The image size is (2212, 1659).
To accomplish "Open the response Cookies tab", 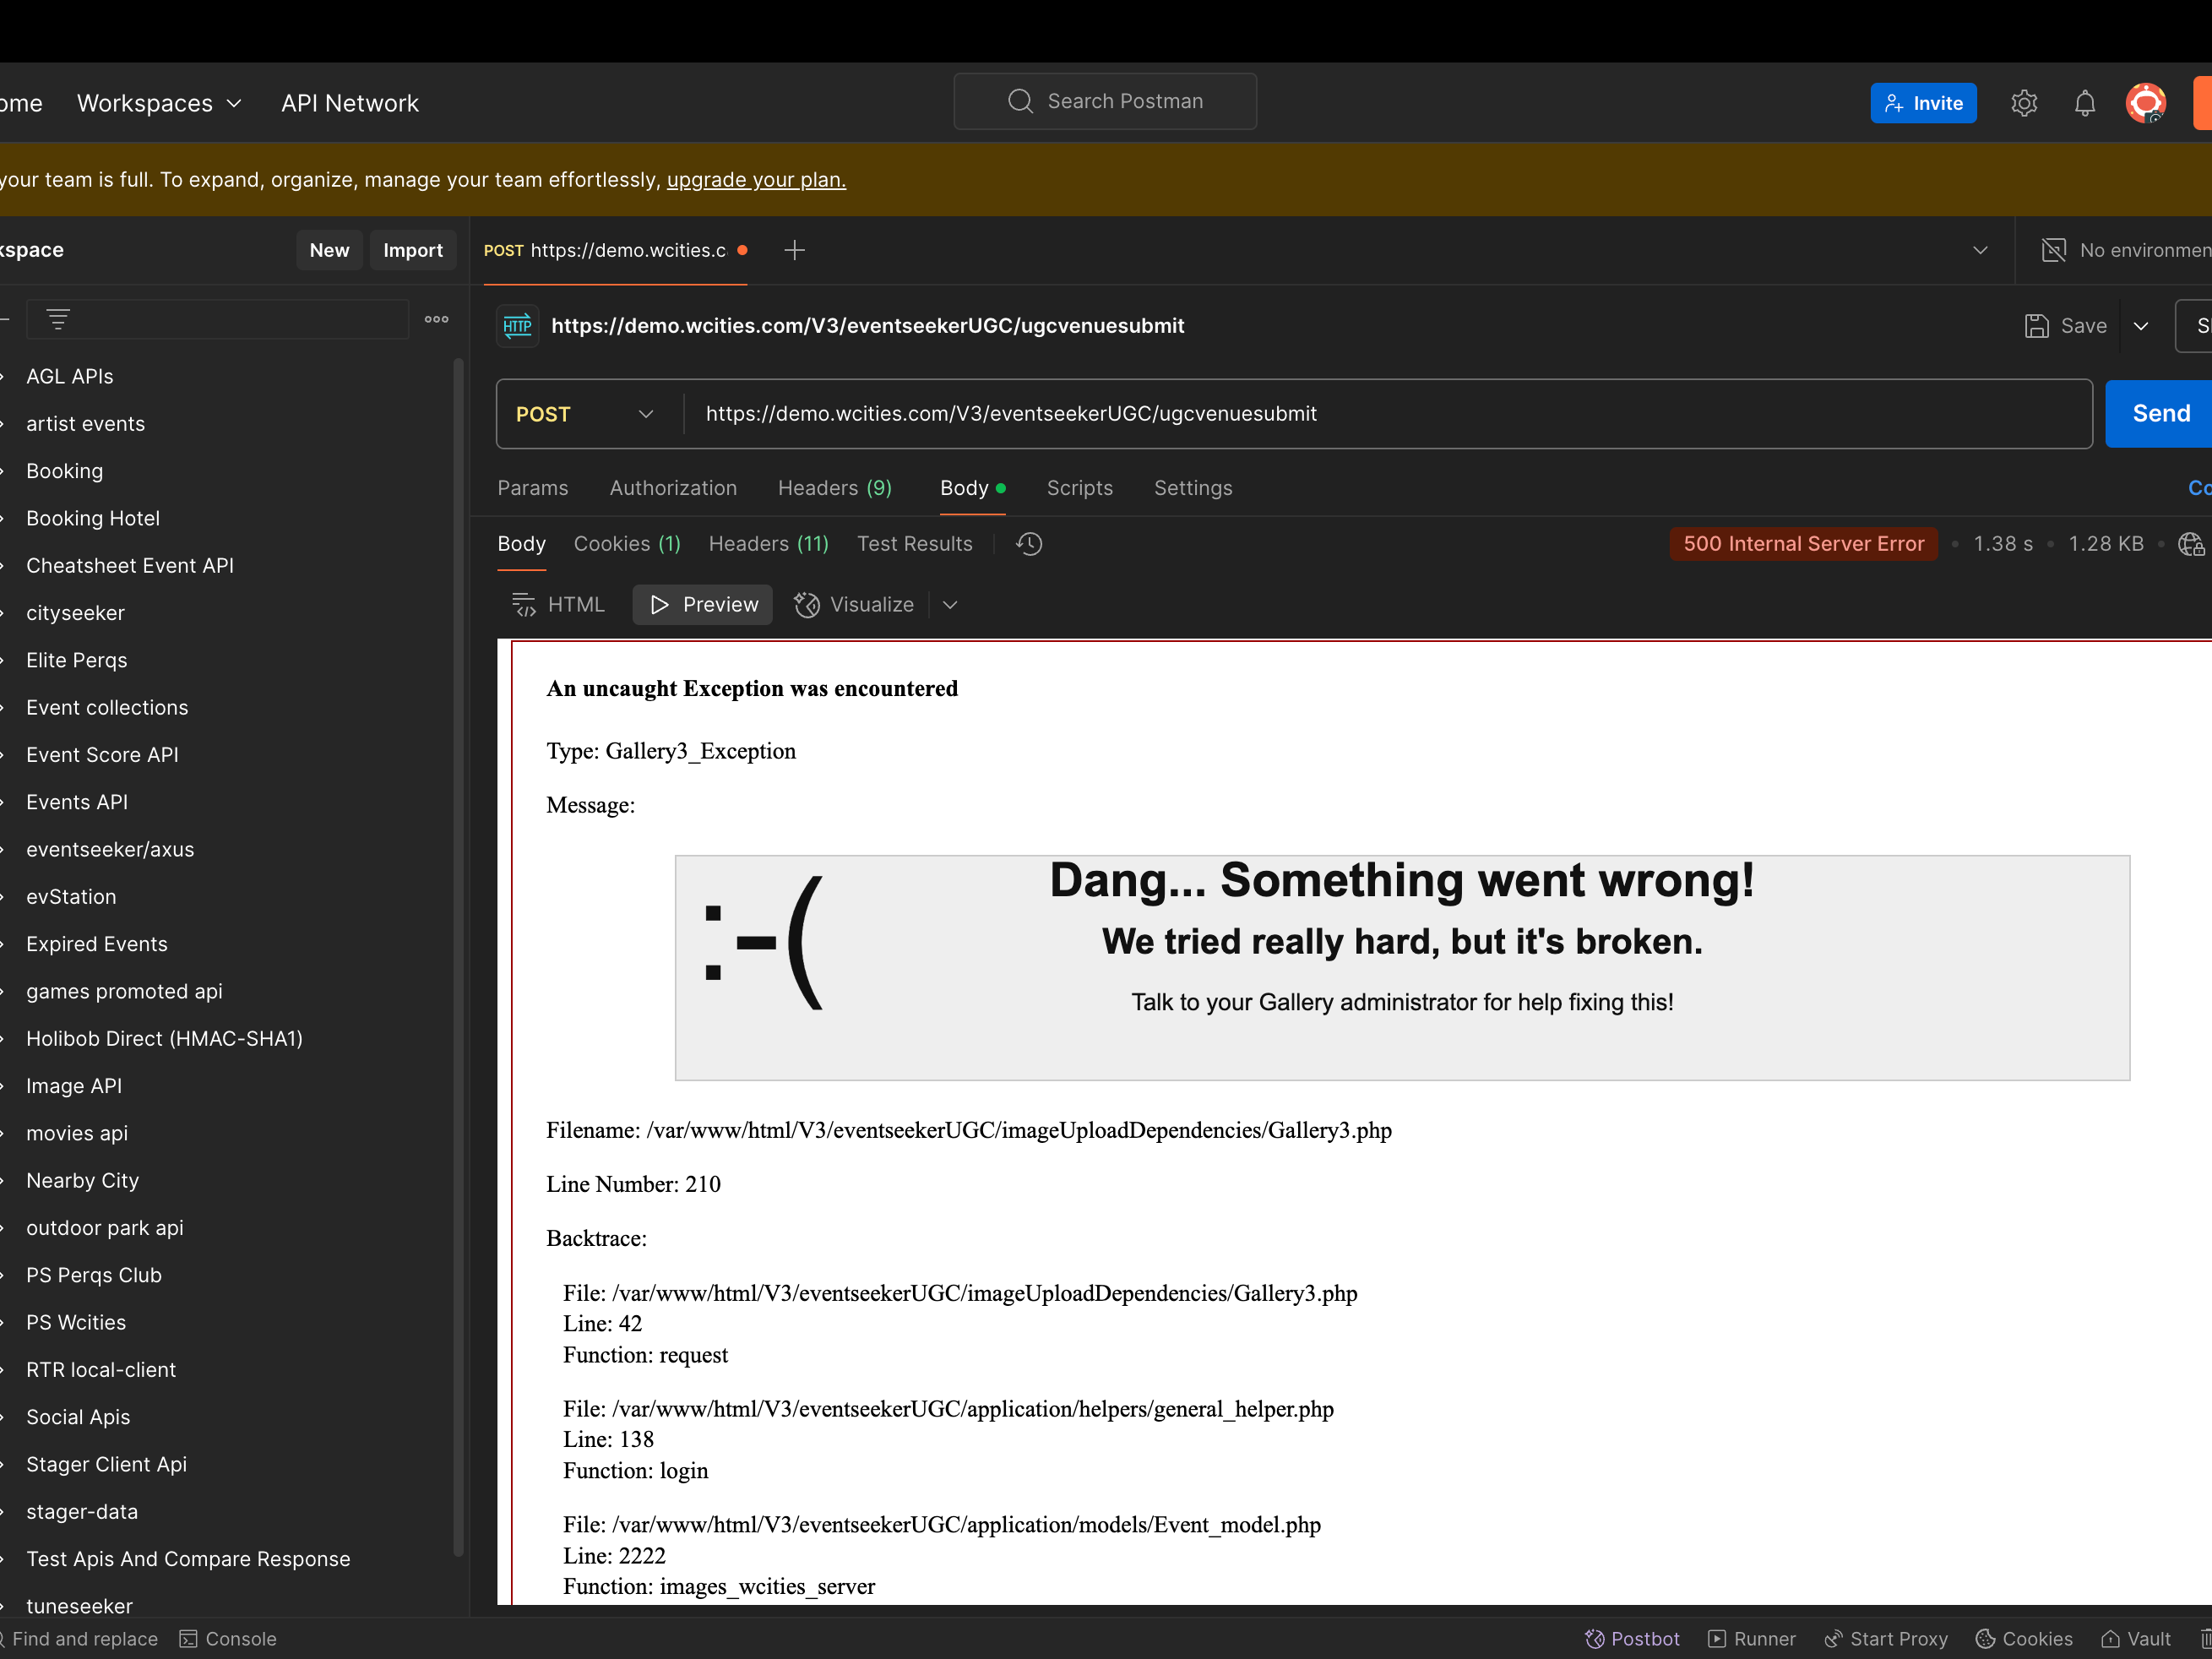I will point(627,544).
